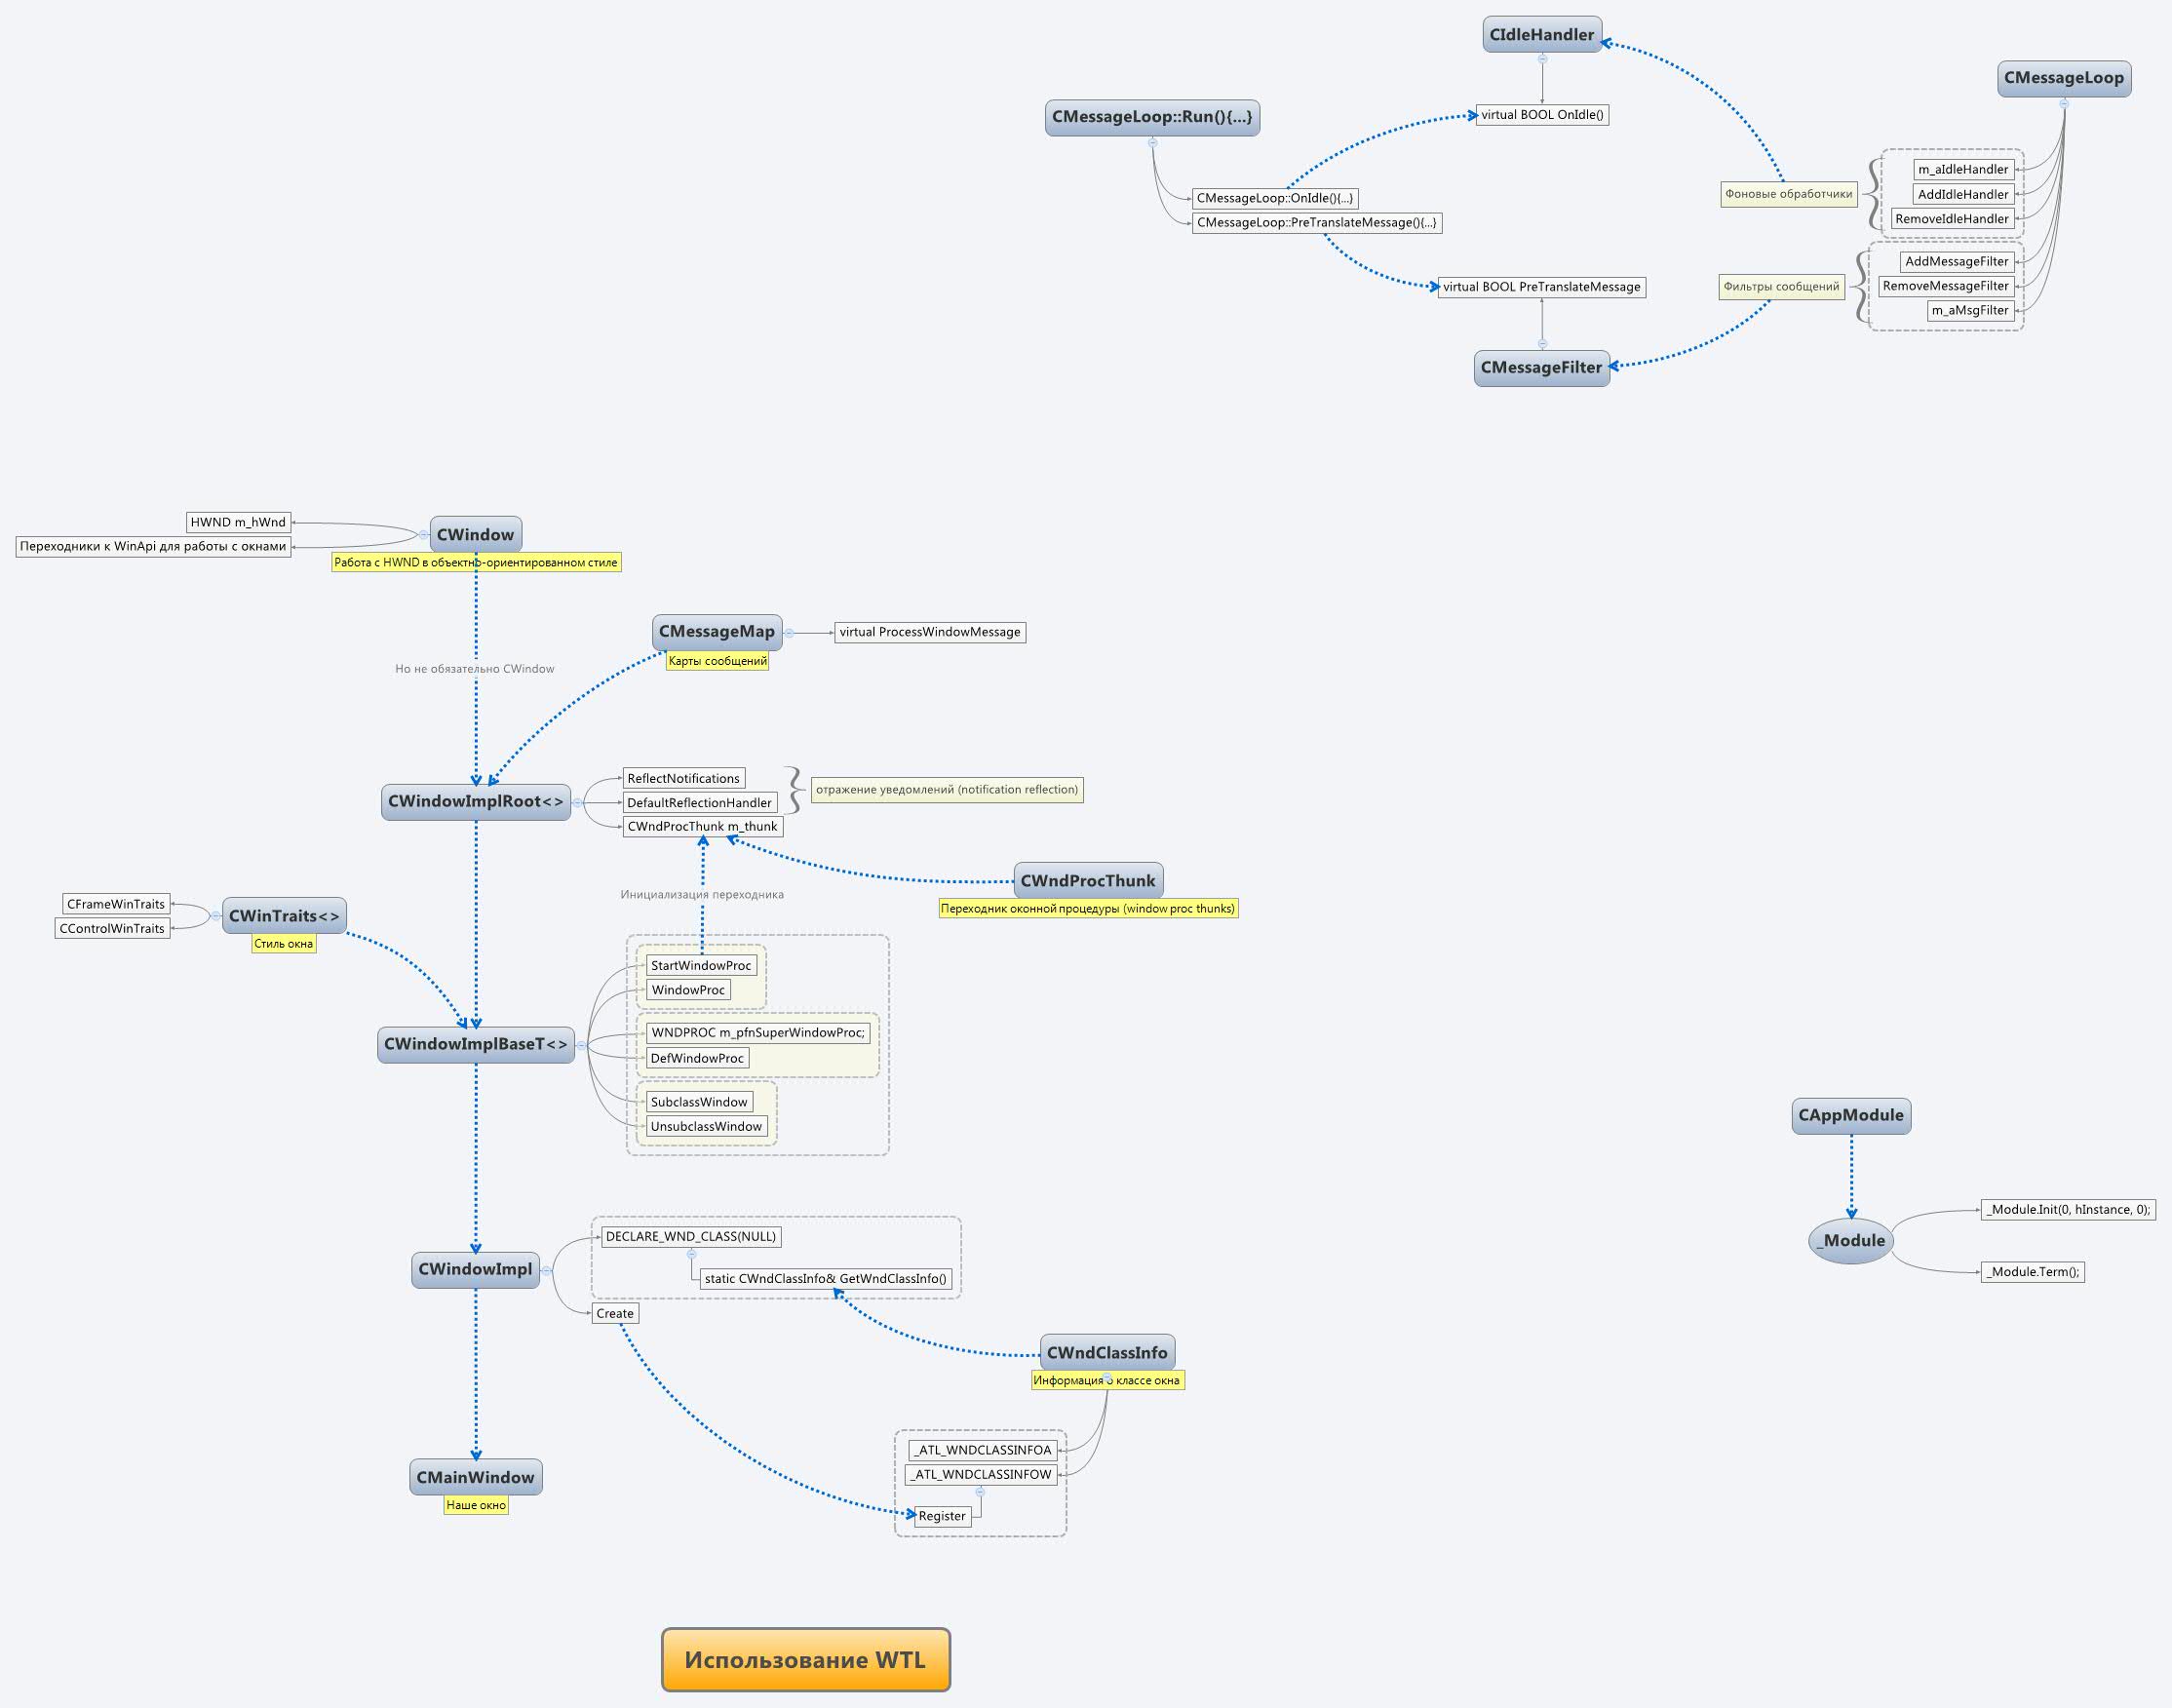Collapse the CWindowImplRoot<> branch toggle

pyautogui.click(x=577, y=803)
